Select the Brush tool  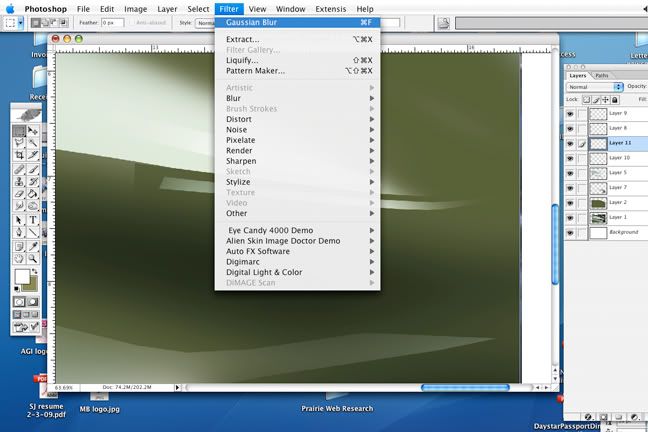[33, 169]
